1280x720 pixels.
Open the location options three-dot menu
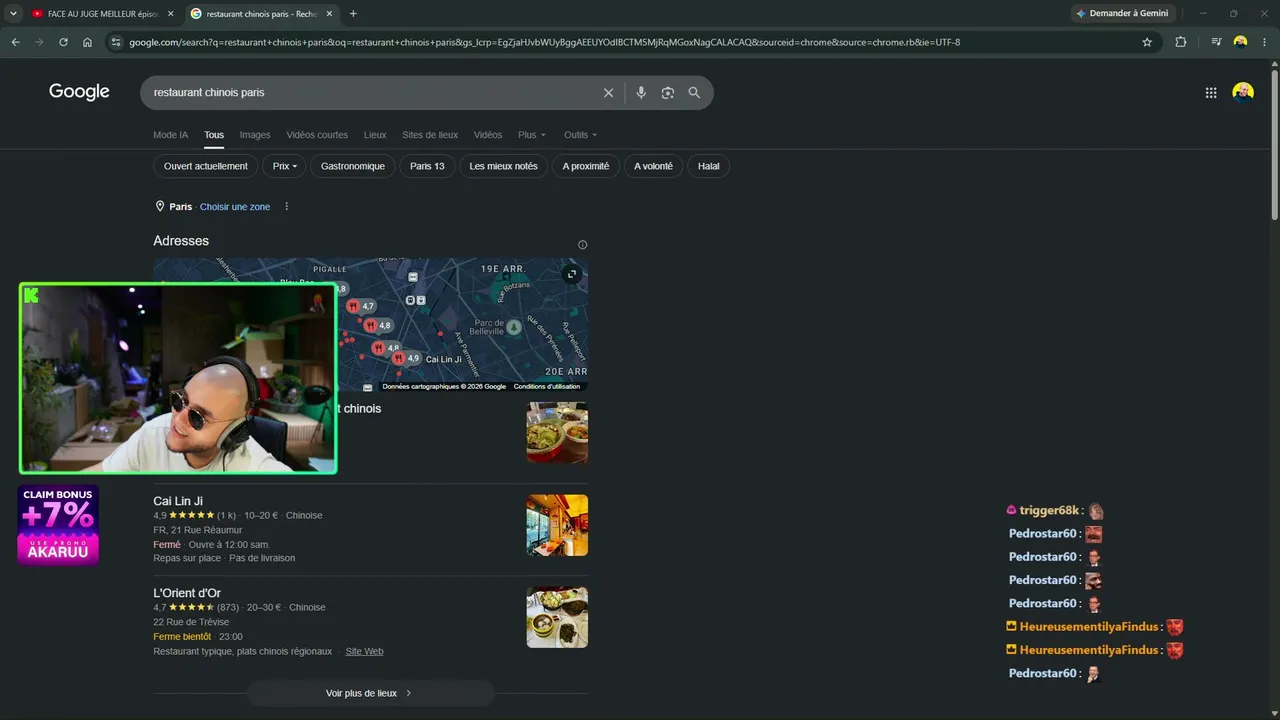coord(286,207)
